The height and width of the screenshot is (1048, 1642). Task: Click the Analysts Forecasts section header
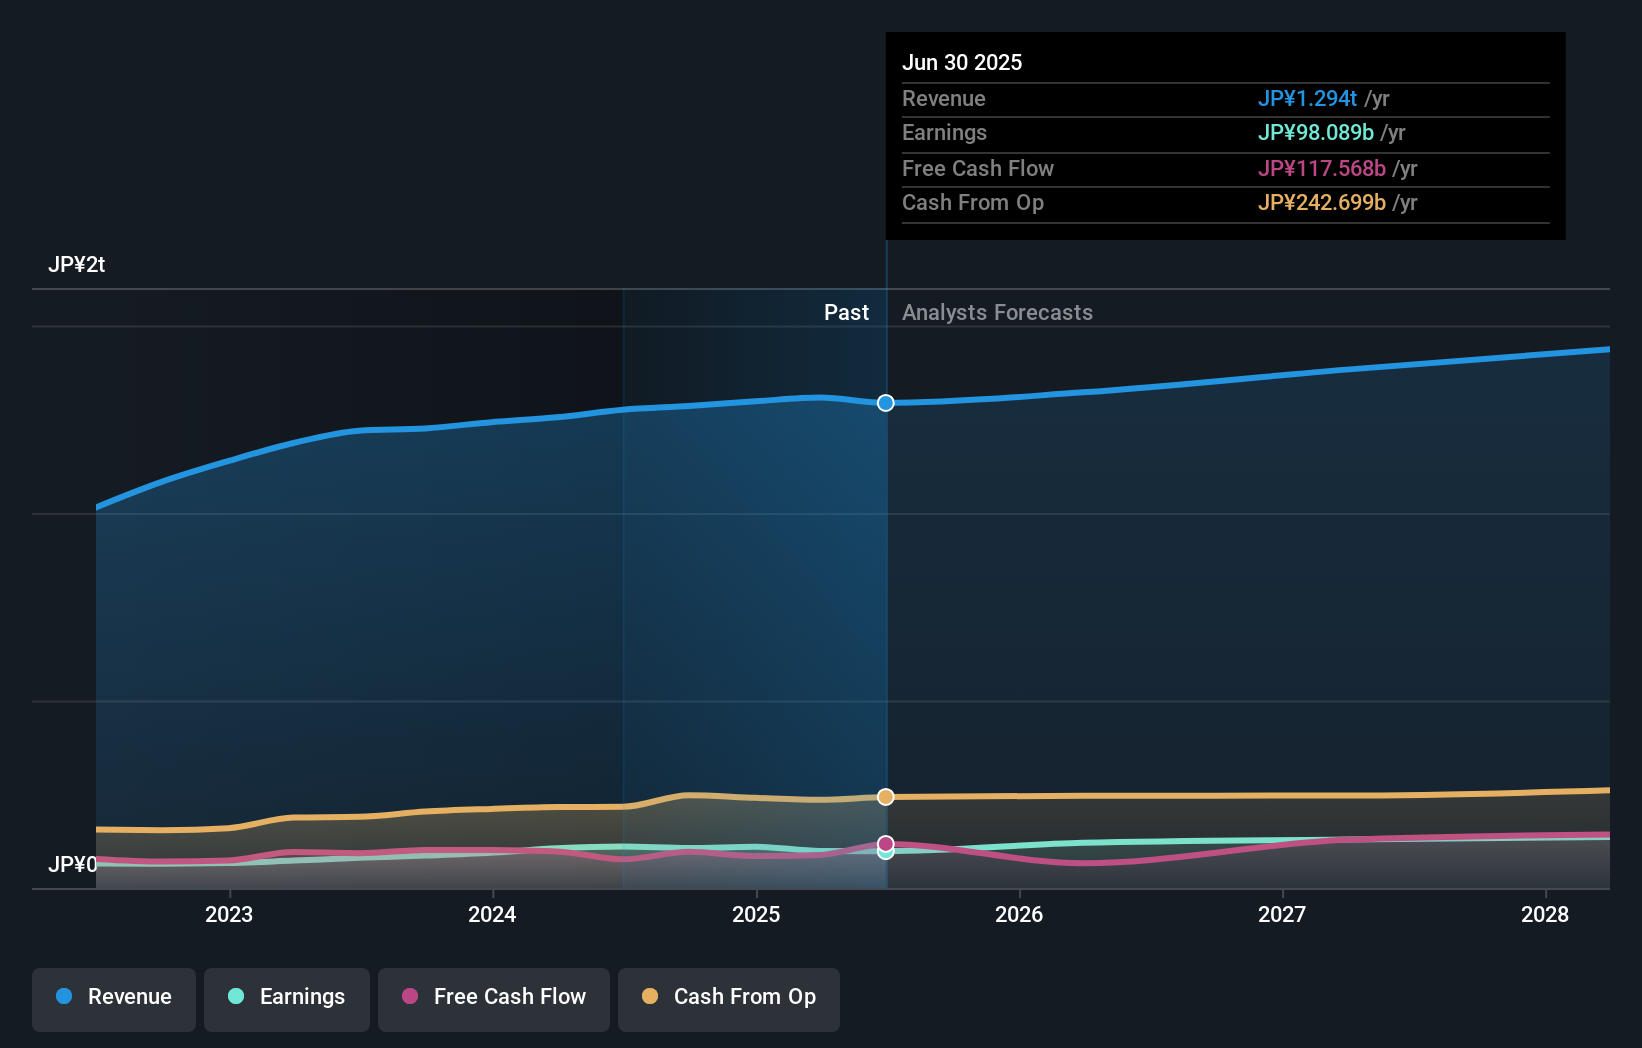click(997, 312)
